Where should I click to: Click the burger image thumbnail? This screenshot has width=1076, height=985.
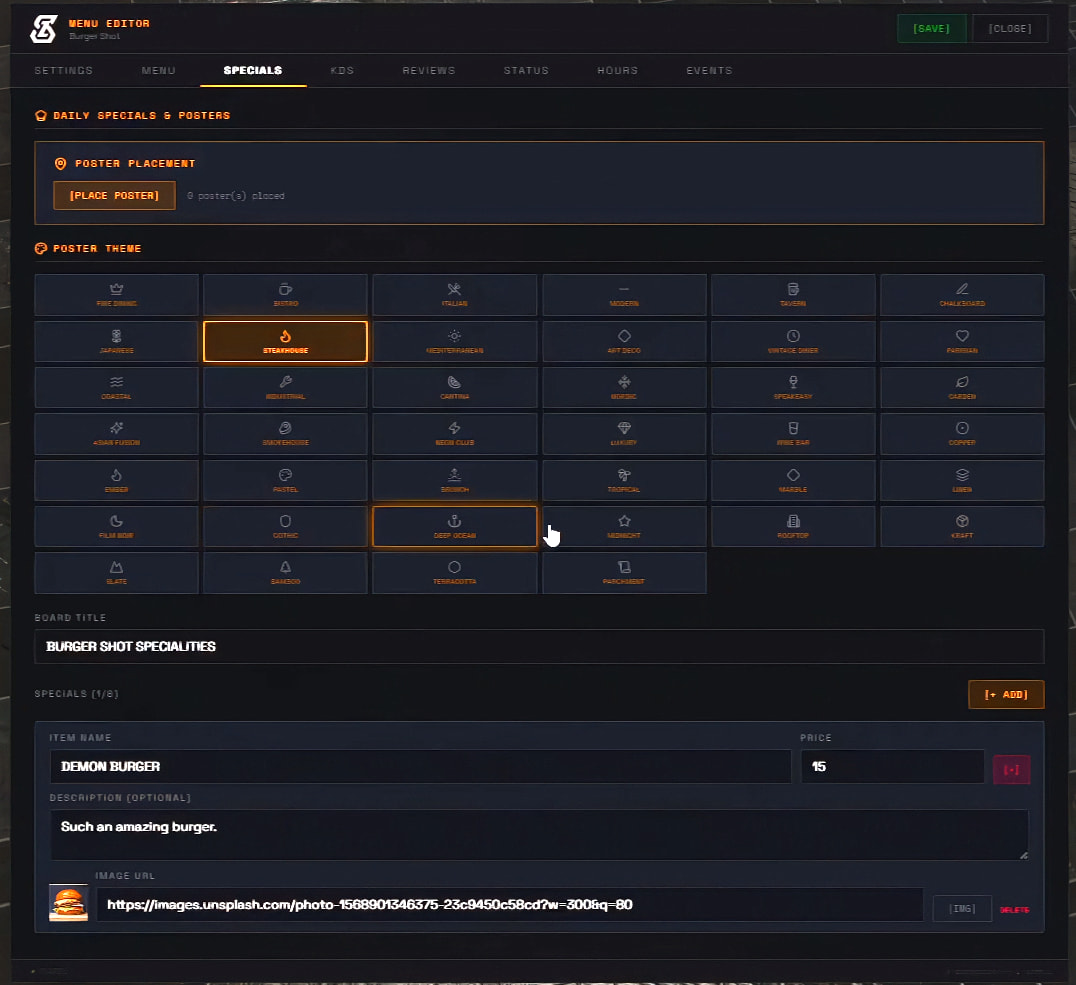(x=69, y=903)
